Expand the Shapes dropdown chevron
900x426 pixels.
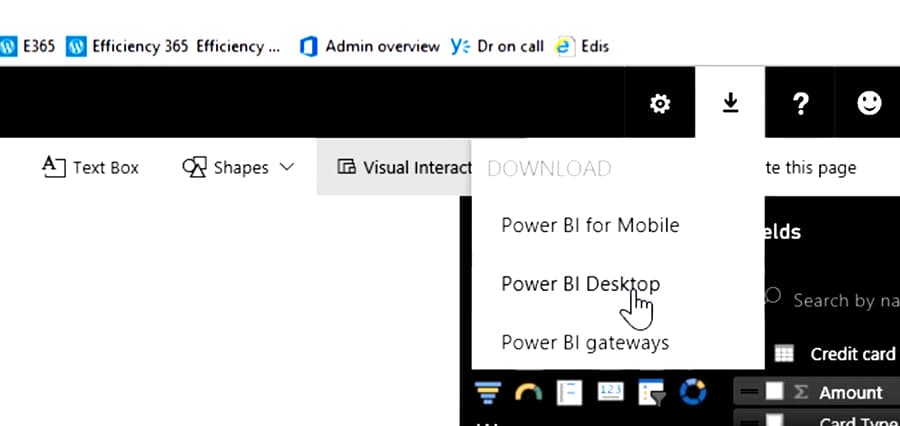[286, 167]
